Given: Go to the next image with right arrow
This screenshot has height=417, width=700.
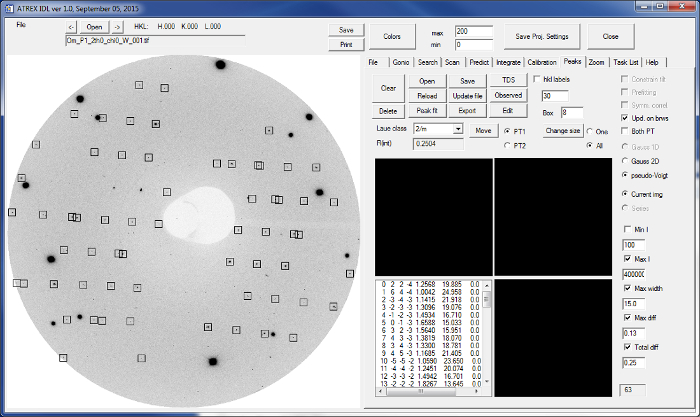Looking at the screenshot, I should (x=116, y=27).
